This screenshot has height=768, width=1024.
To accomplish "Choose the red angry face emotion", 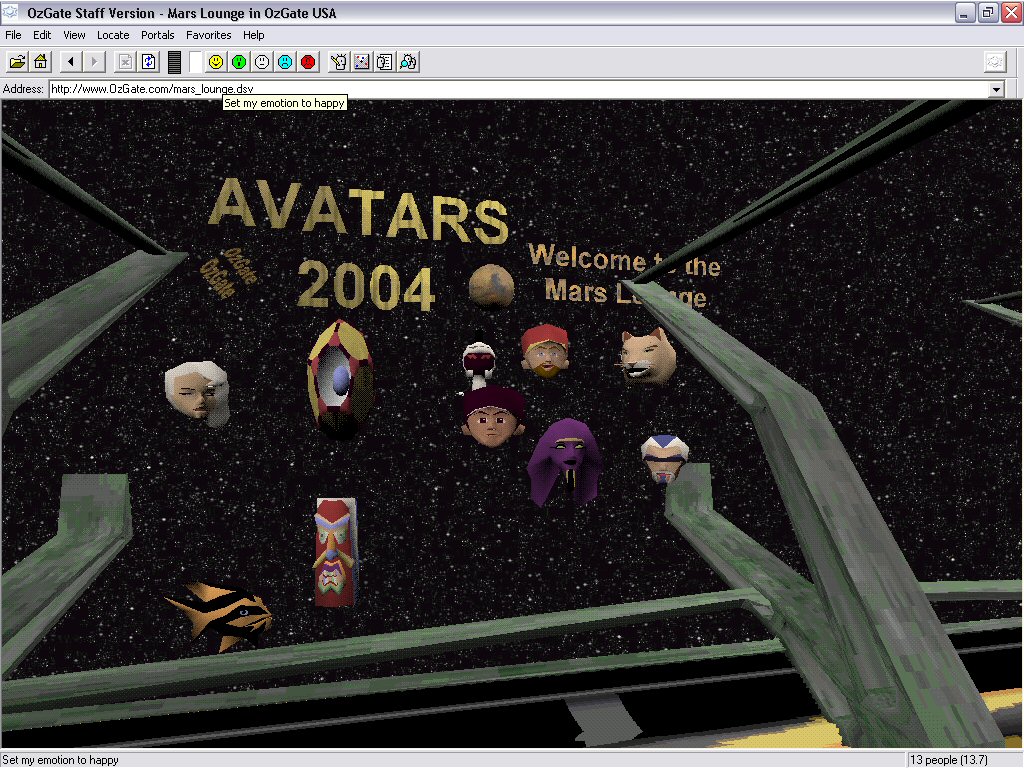I will click(x=308, y=62).
